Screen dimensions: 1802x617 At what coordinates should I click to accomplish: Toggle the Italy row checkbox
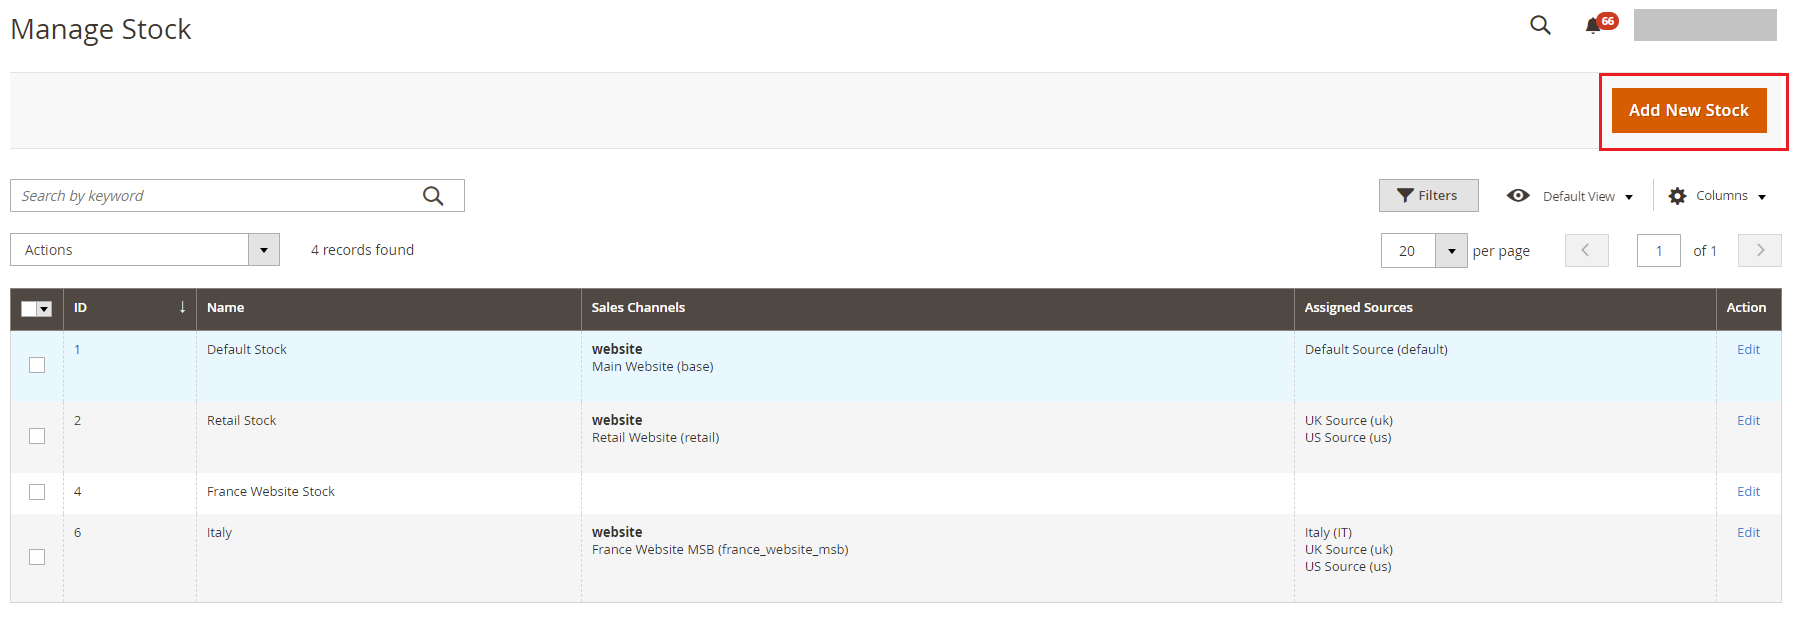37,557
